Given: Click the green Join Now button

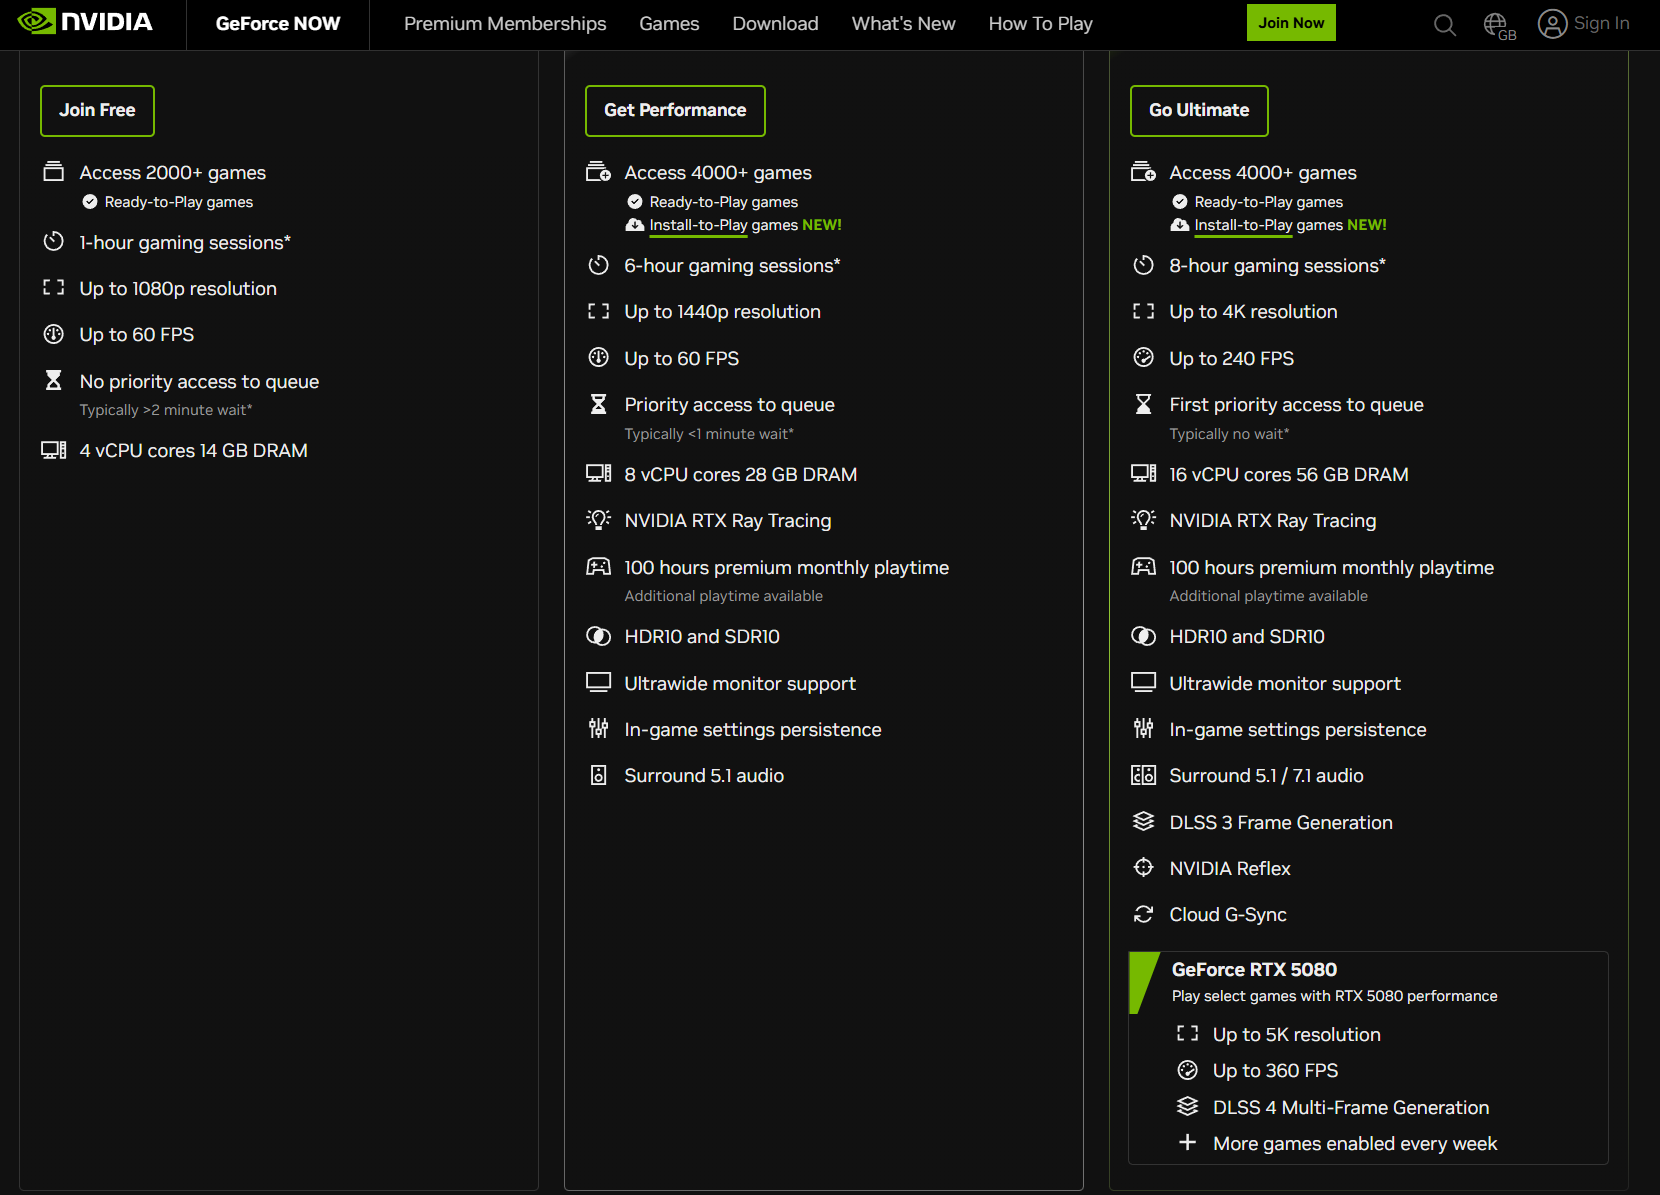Looking at the screenshot, I should click(x=1291, y=23).
